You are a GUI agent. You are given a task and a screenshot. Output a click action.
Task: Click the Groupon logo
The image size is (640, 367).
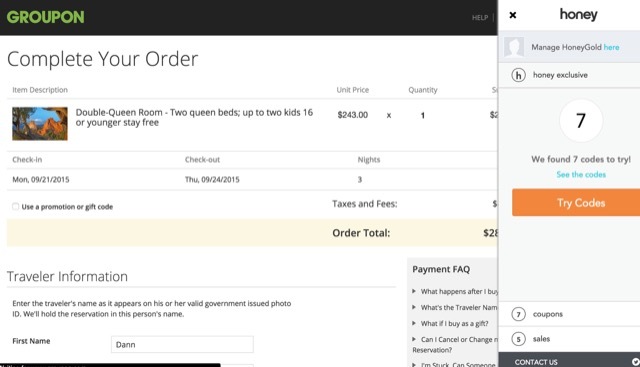coord(45,17)
